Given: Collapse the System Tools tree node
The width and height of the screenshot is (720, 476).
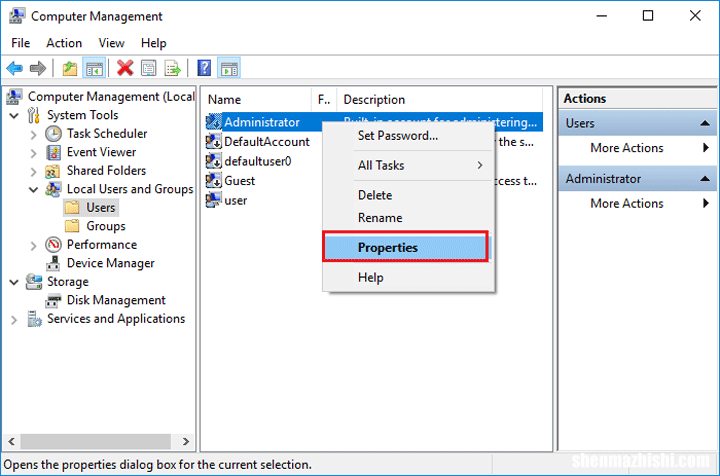Looking at the screenshot, I should coord(15,115).
